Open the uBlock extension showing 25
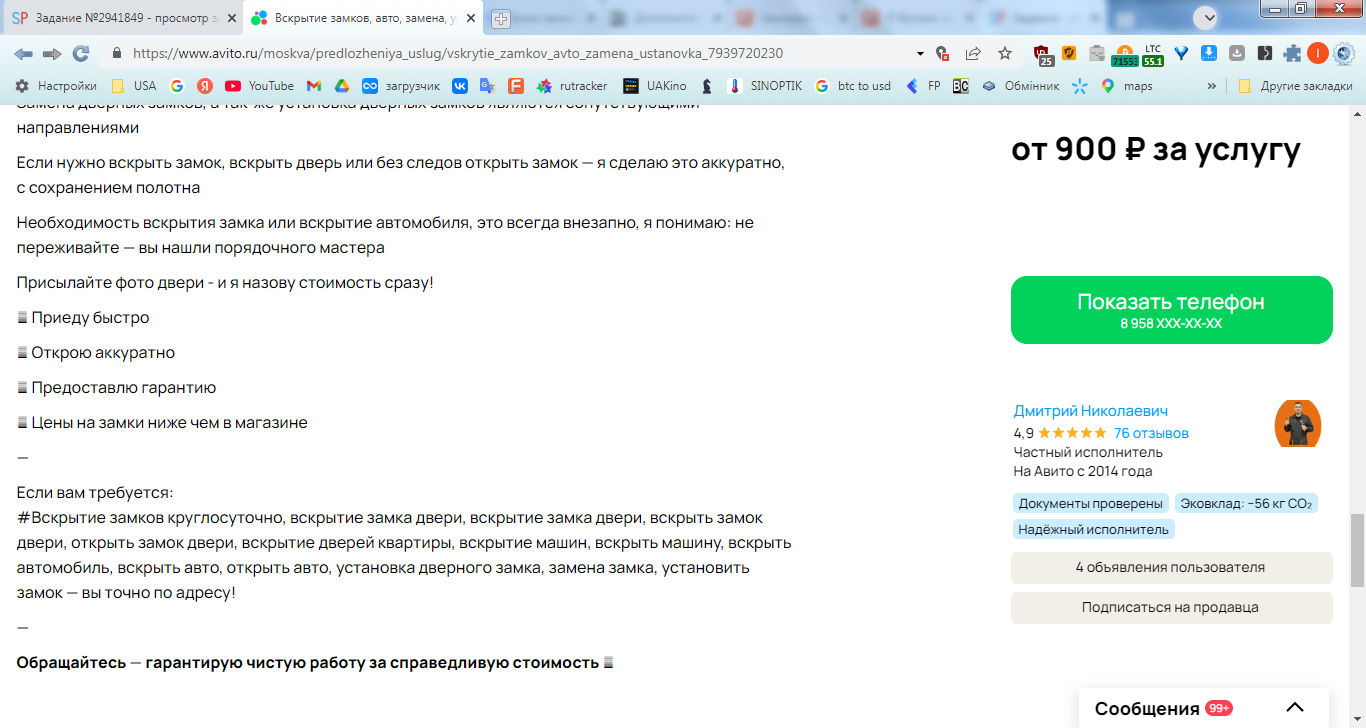 click(1043, 55)
